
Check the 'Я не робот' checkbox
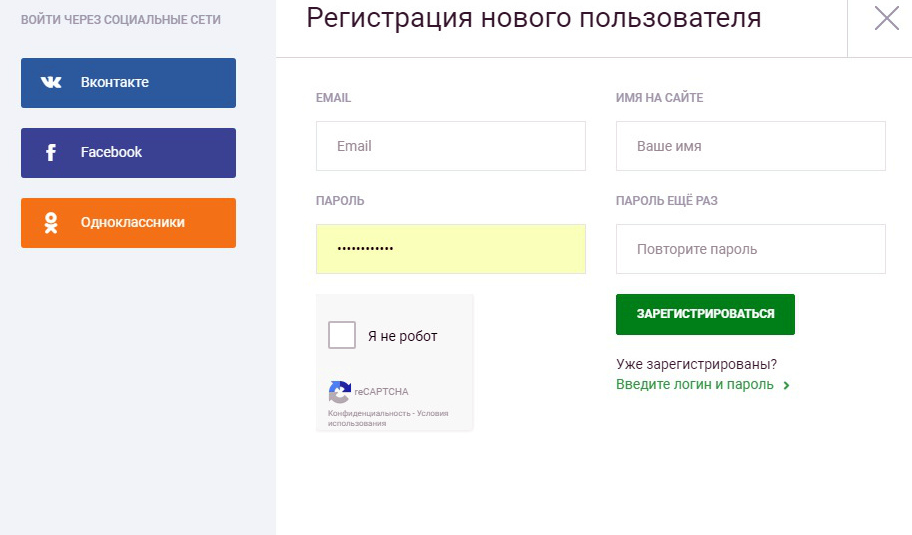[342, 336]
